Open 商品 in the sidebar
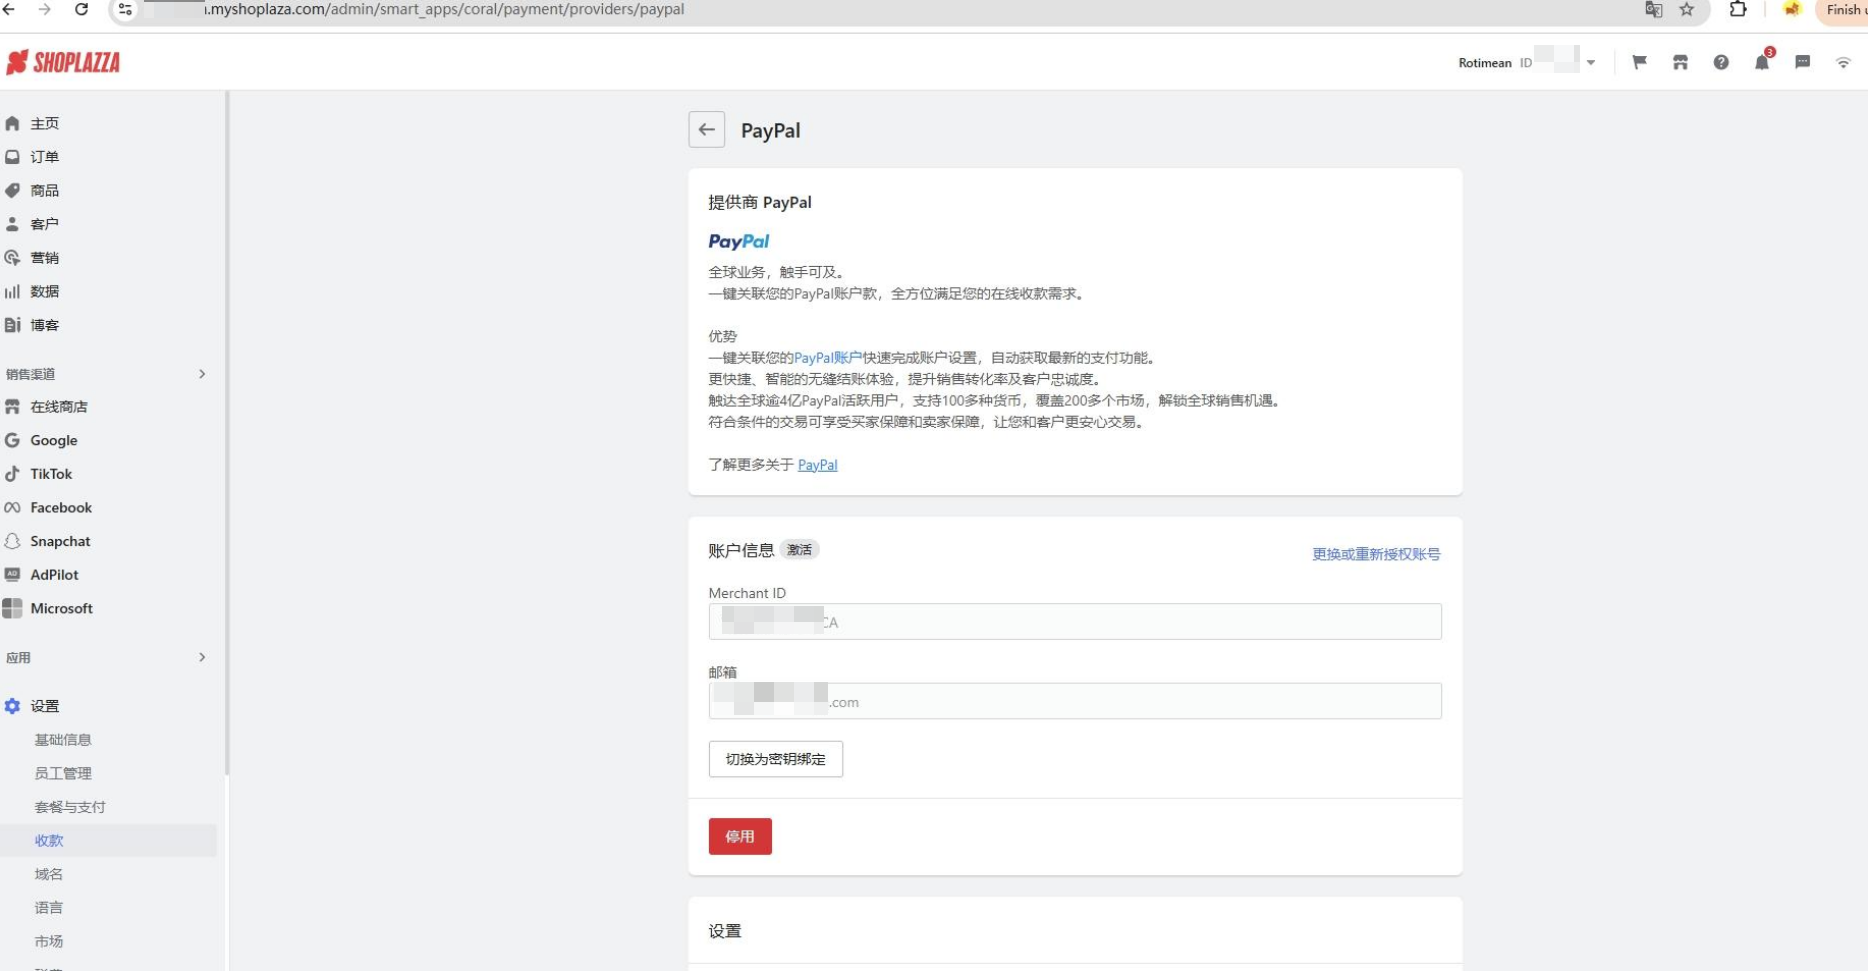1868x971 pixels. coord(45,190)
